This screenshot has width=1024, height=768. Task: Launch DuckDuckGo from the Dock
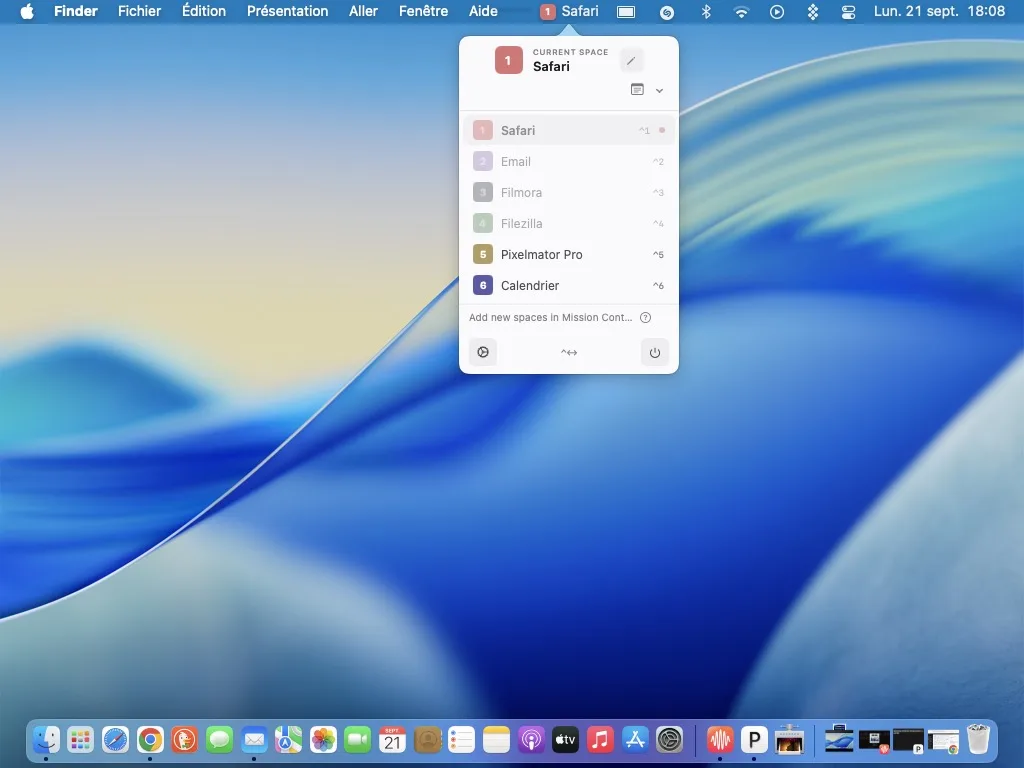pyautogui.click(x=185, y=739)
